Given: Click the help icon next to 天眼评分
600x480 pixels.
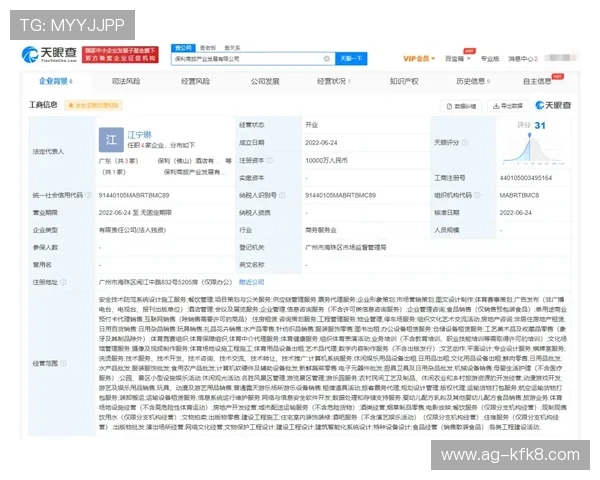Looking at the screenshot, I should pyautogui.click(x=465, y=143).
